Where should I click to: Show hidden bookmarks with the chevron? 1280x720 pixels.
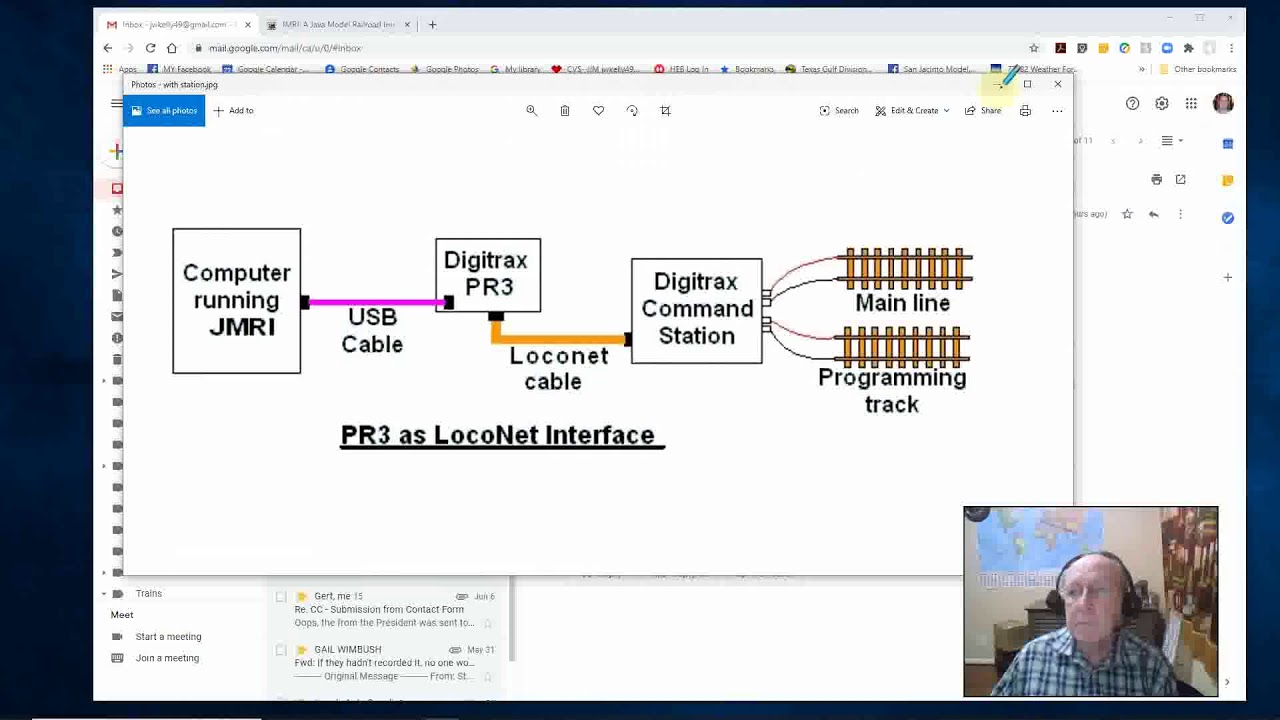[1142, 69]
